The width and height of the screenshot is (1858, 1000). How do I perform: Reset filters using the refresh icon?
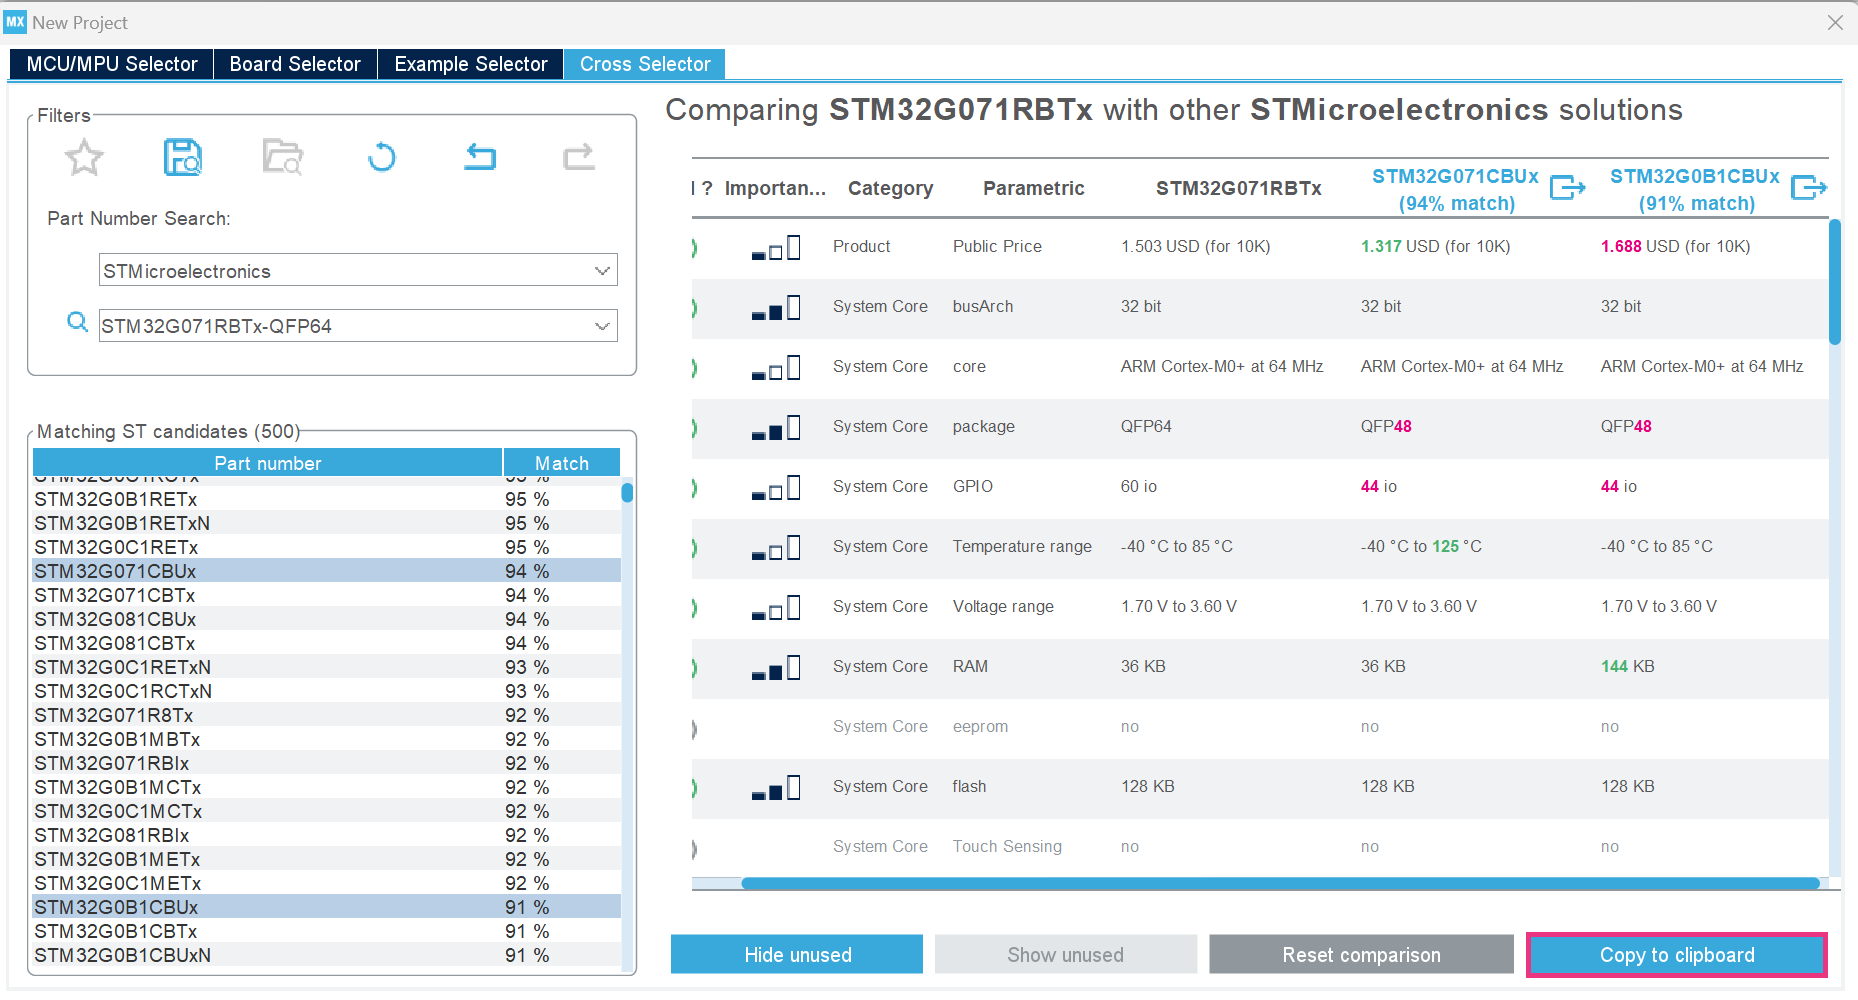380,157
